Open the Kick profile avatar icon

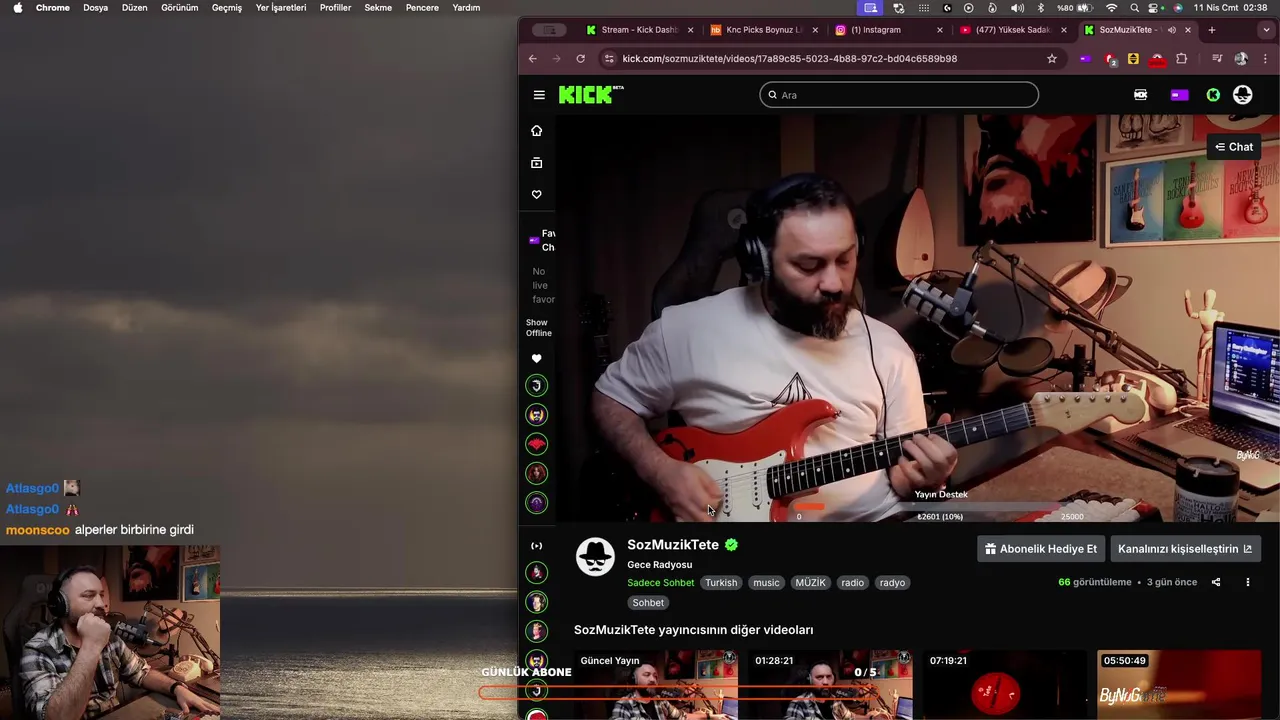pos(1243,95)
